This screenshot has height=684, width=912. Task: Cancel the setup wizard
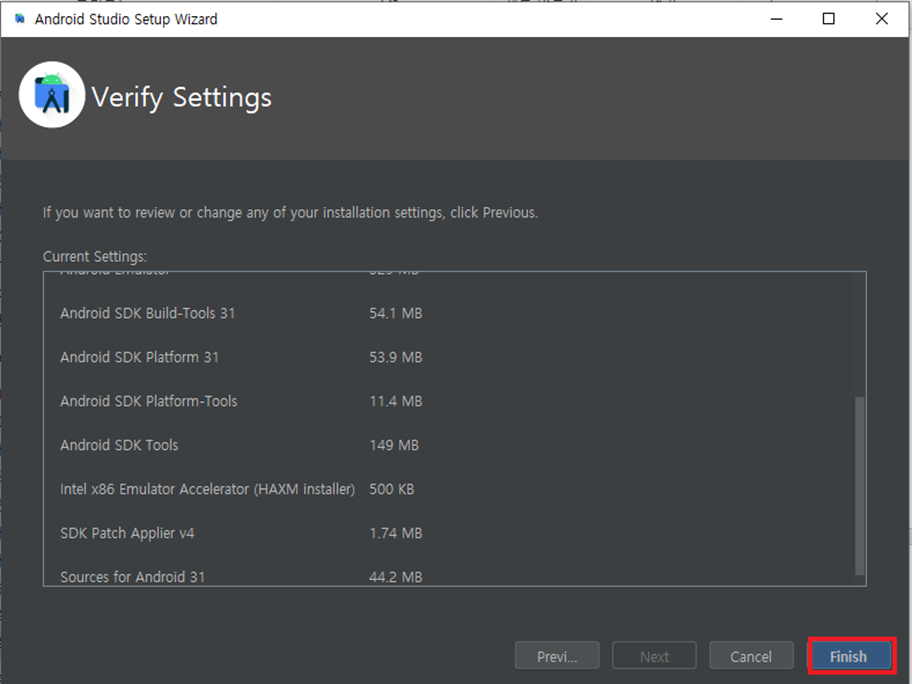click(751, 656)
